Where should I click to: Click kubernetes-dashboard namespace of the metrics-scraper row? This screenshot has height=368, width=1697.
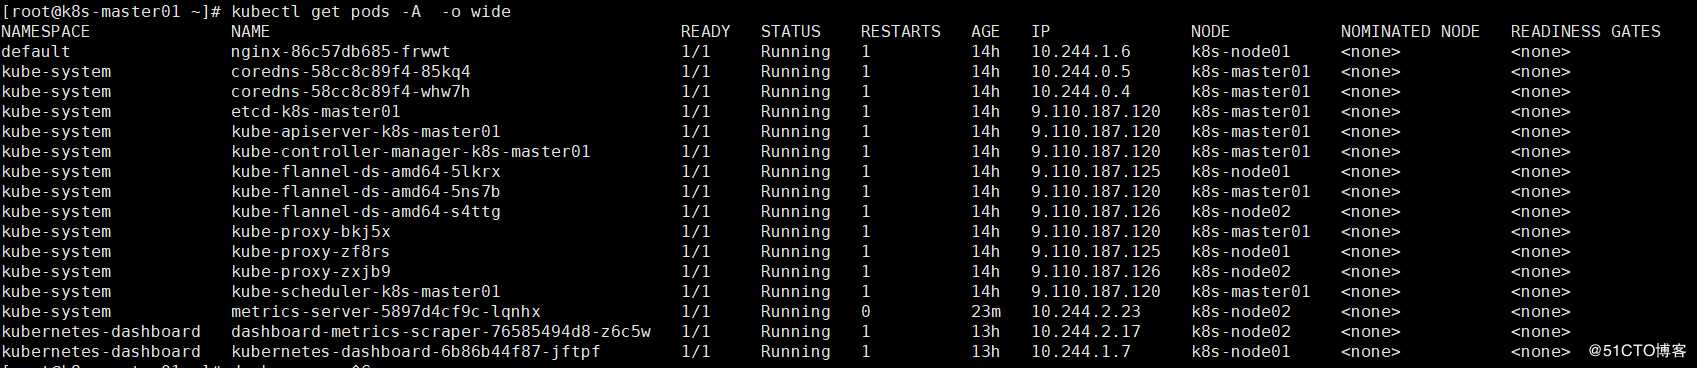point(101,332)
